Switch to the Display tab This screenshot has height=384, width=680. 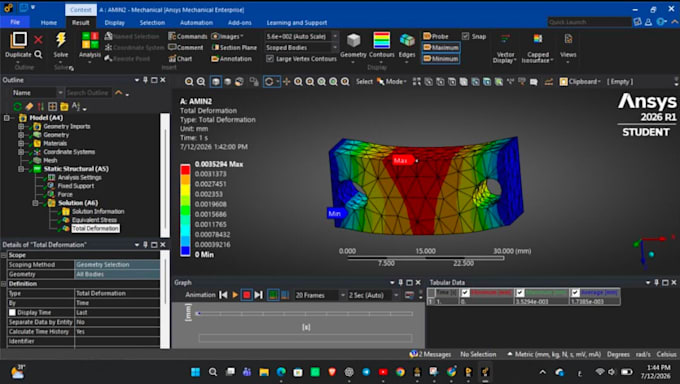pyautogui.click(x=114, y=23)
